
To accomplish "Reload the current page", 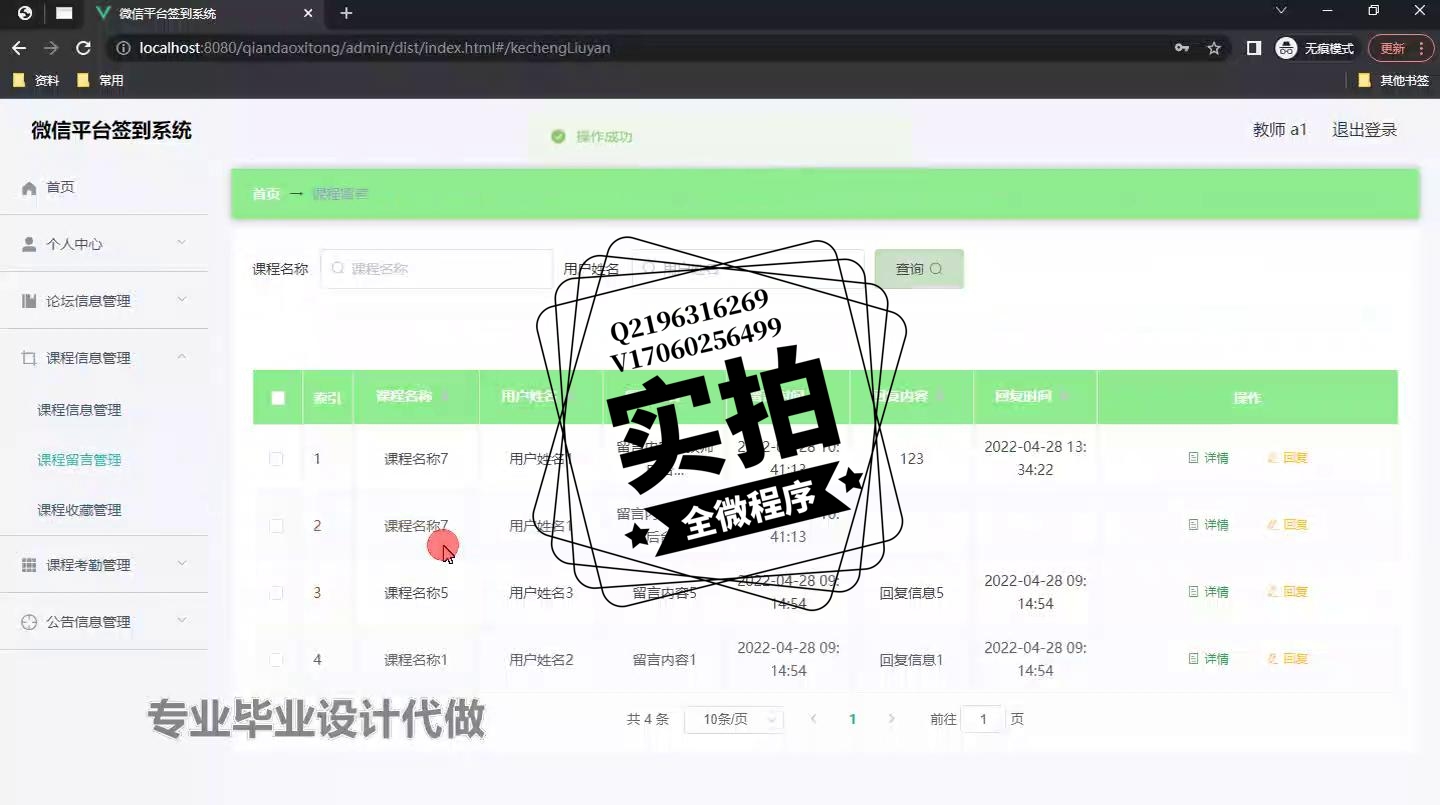I will (x=83, y=48).
